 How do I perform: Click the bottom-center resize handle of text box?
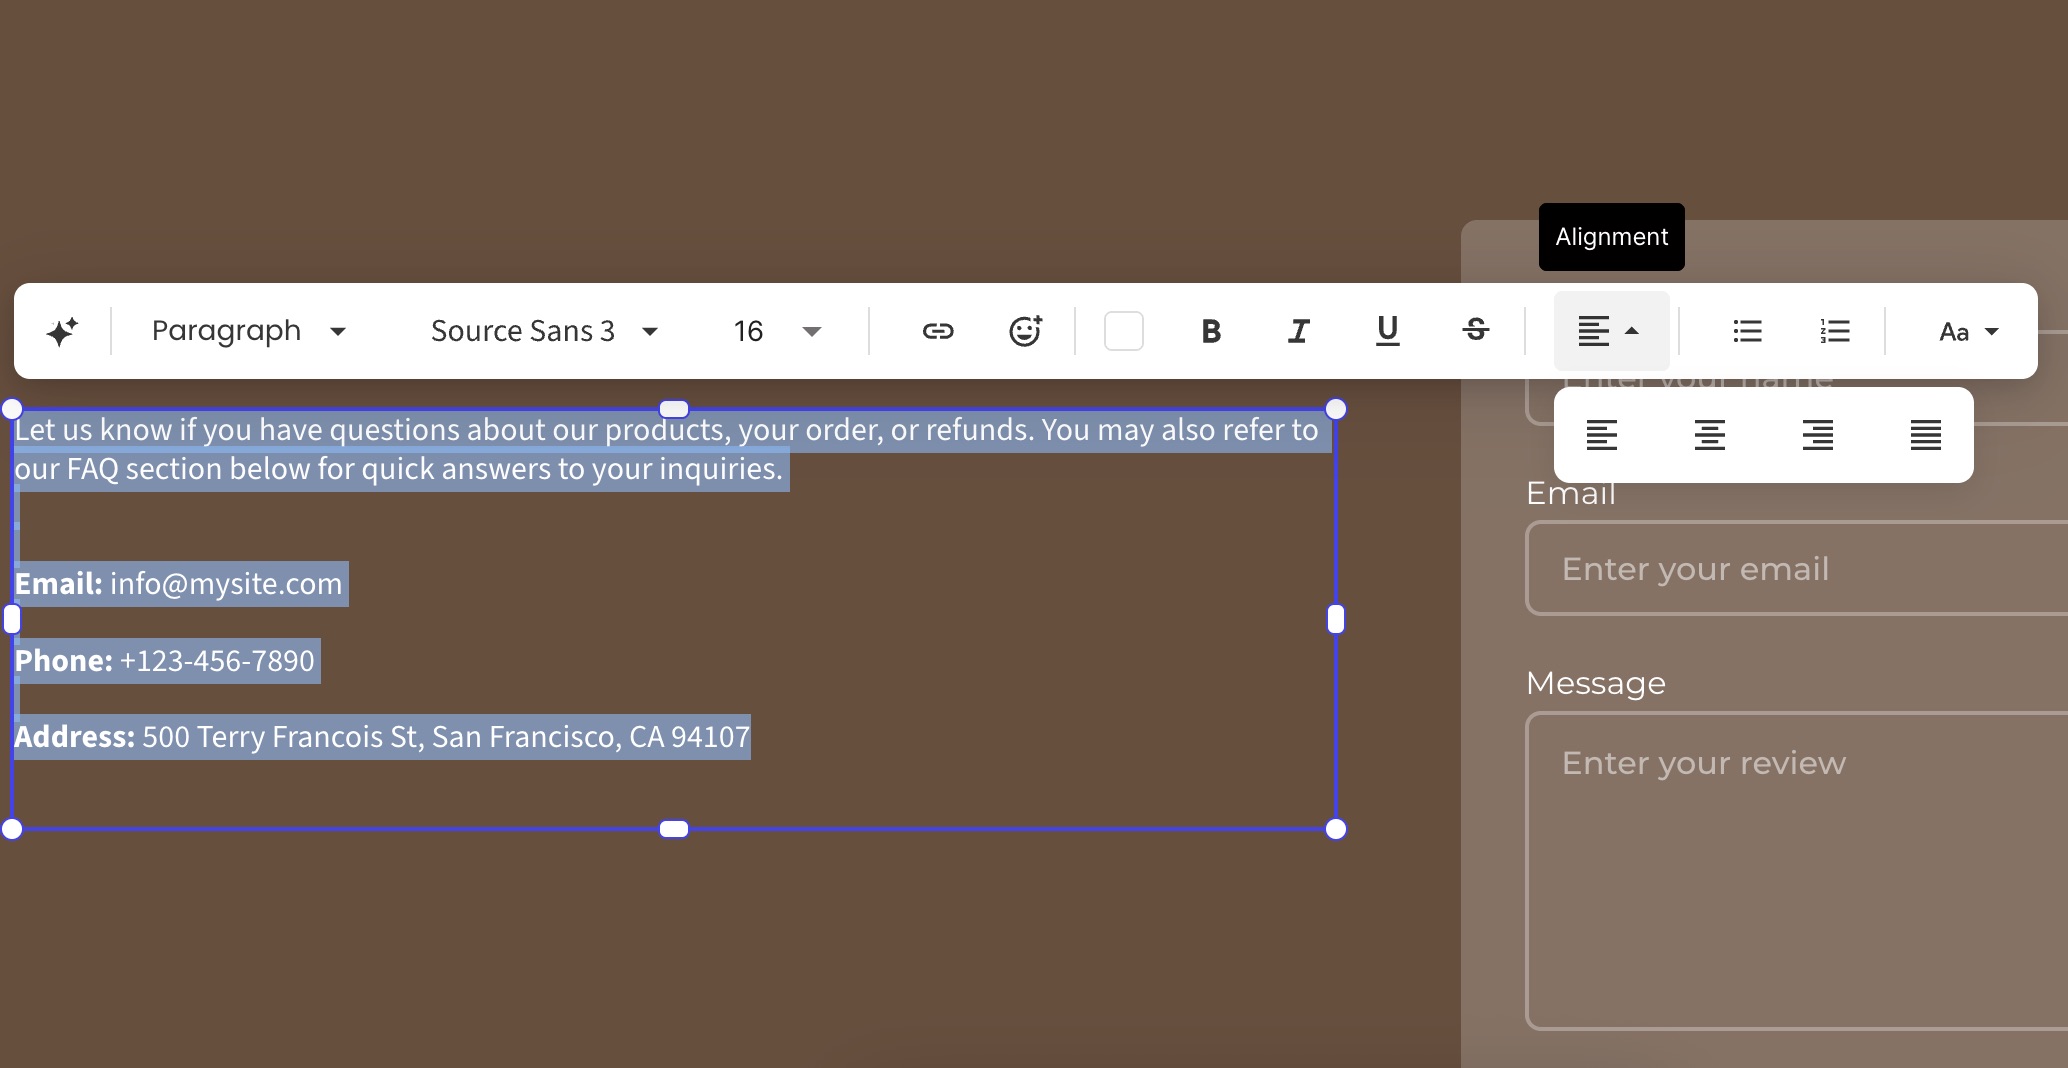pos(674,829)
